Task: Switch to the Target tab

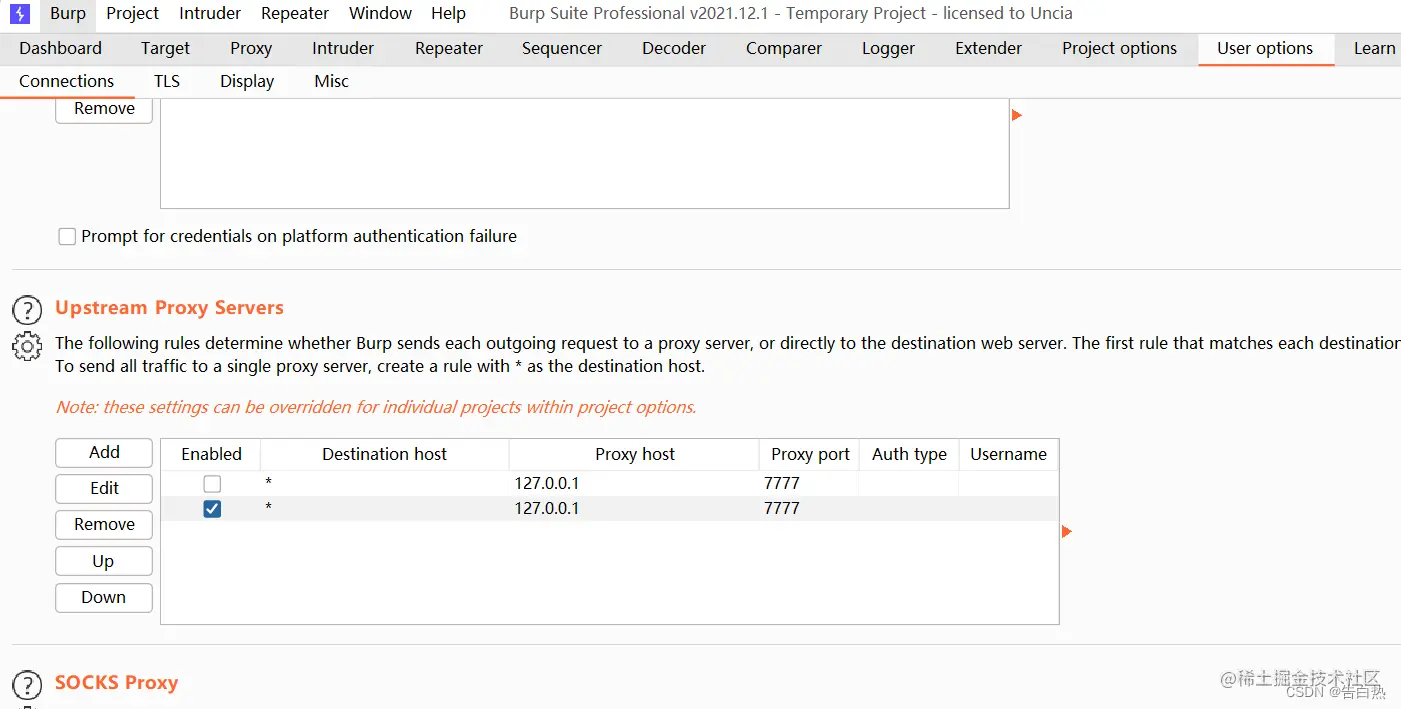Action: (165, 48)
